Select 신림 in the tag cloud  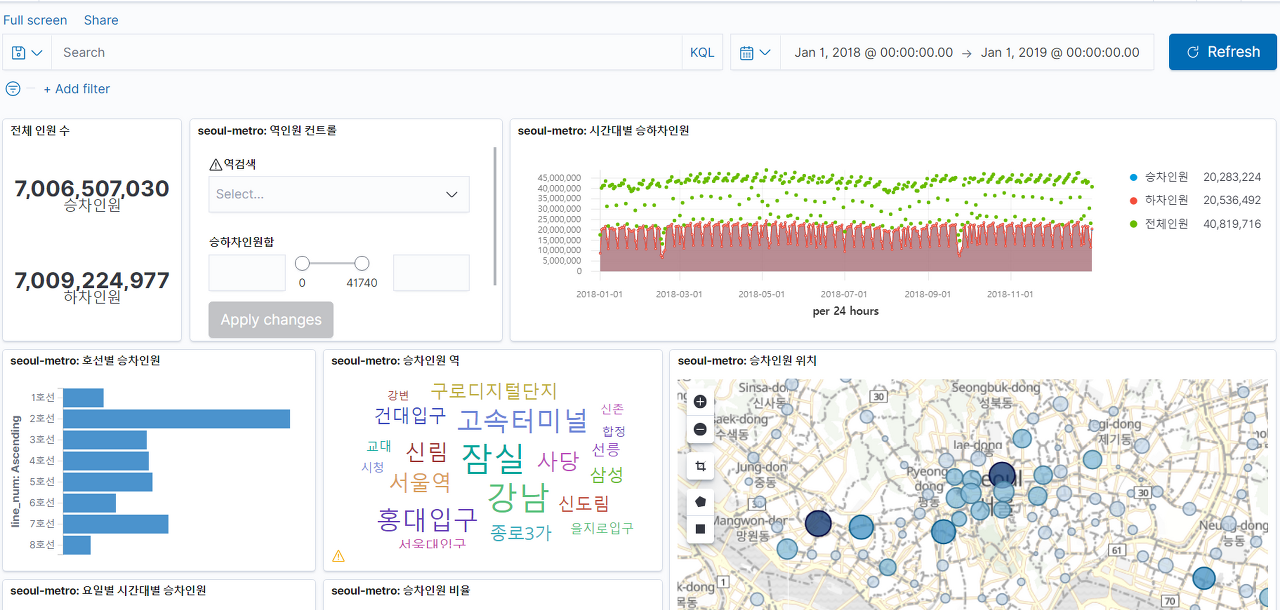(427, 452)
